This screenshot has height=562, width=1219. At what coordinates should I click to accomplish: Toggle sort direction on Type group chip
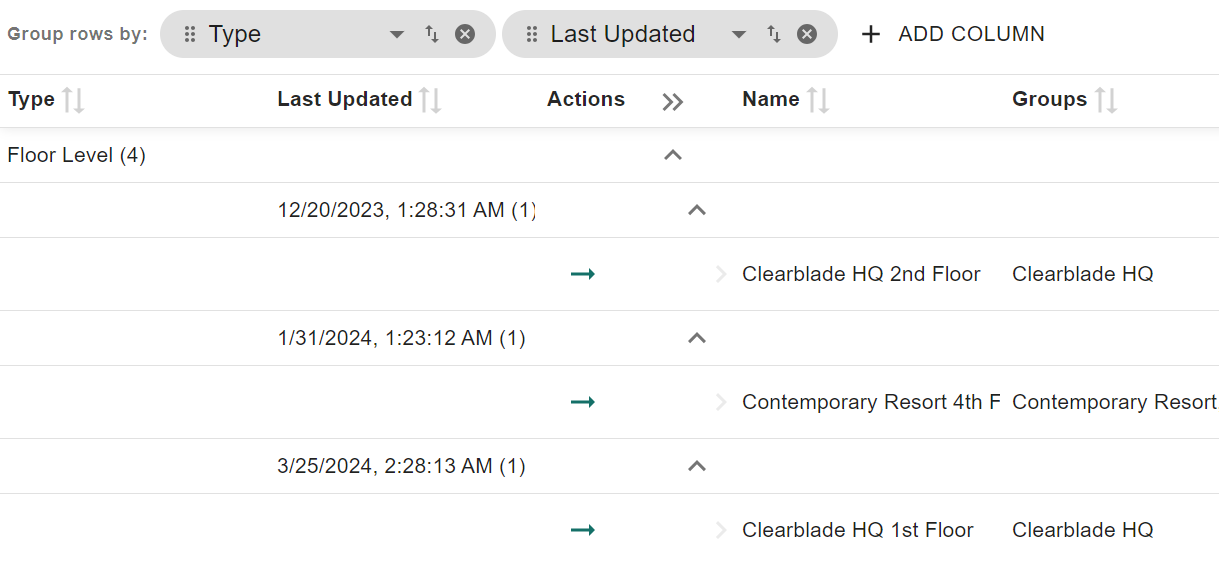432,34
